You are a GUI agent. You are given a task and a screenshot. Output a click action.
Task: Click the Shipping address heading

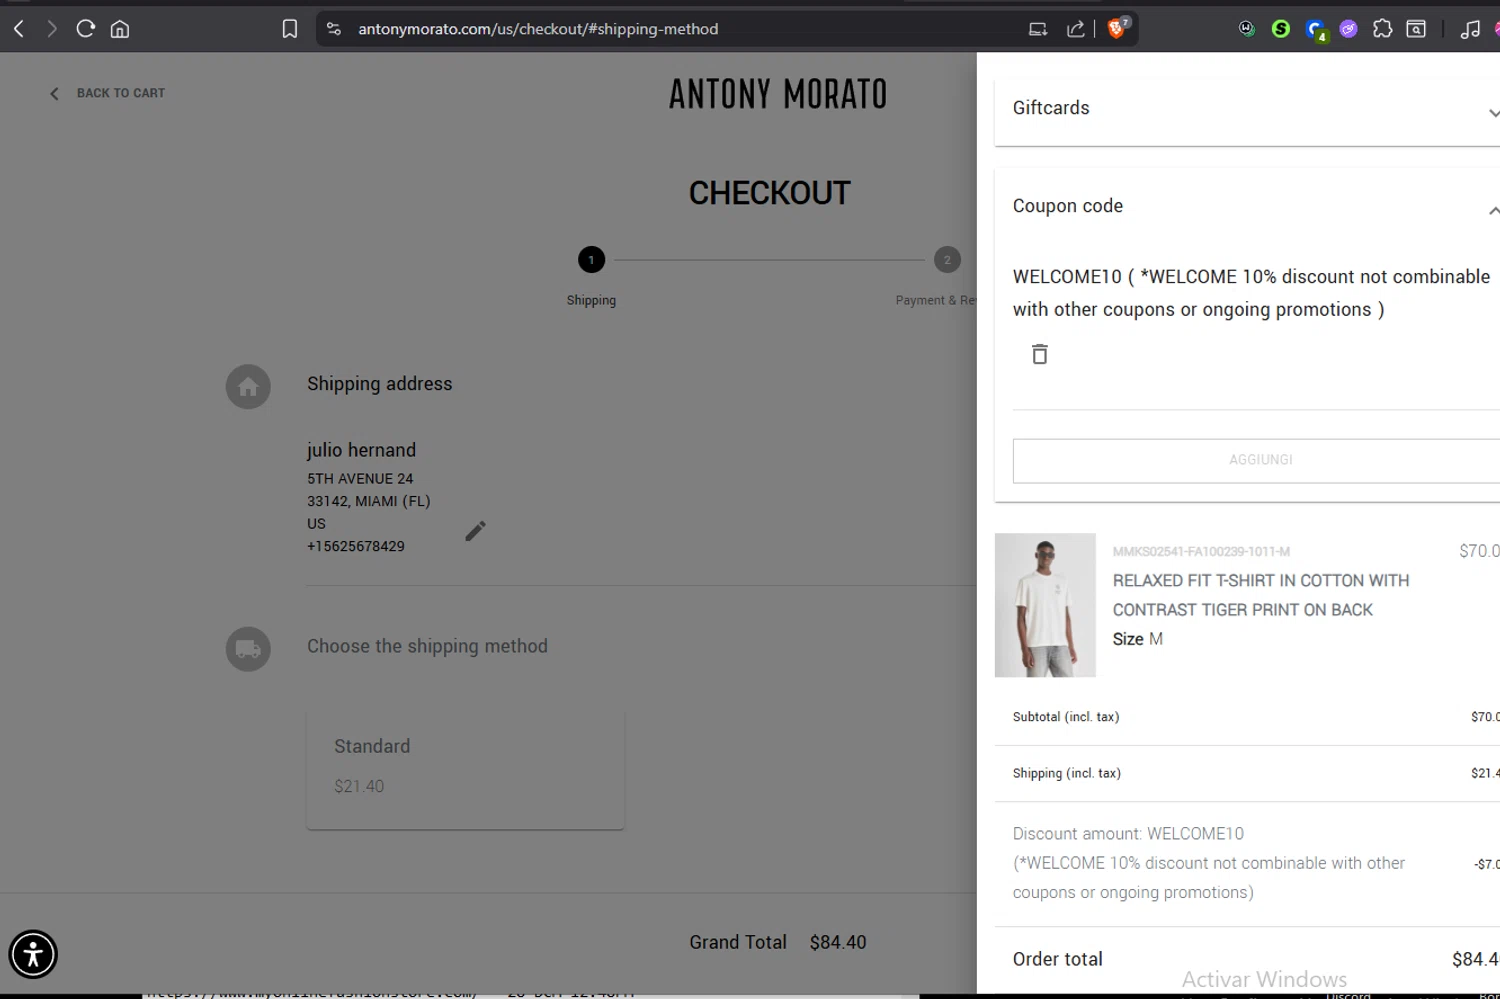click(x=380, y=384)
